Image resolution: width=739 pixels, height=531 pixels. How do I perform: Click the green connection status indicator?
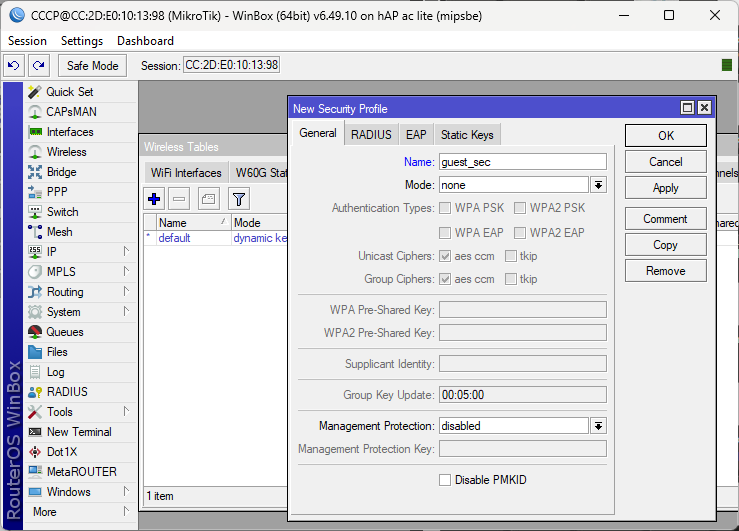[x=727, y=65]
